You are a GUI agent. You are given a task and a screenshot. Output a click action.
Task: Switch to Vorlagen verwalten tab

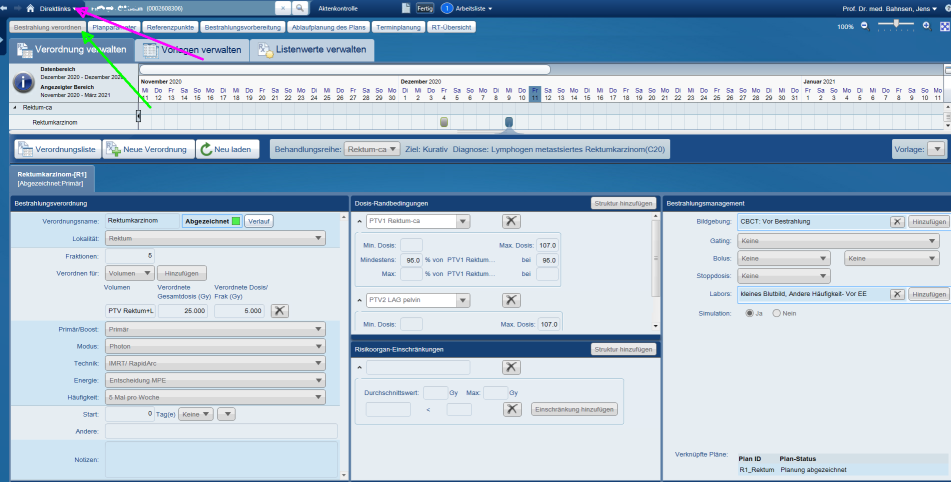(189, 49)
